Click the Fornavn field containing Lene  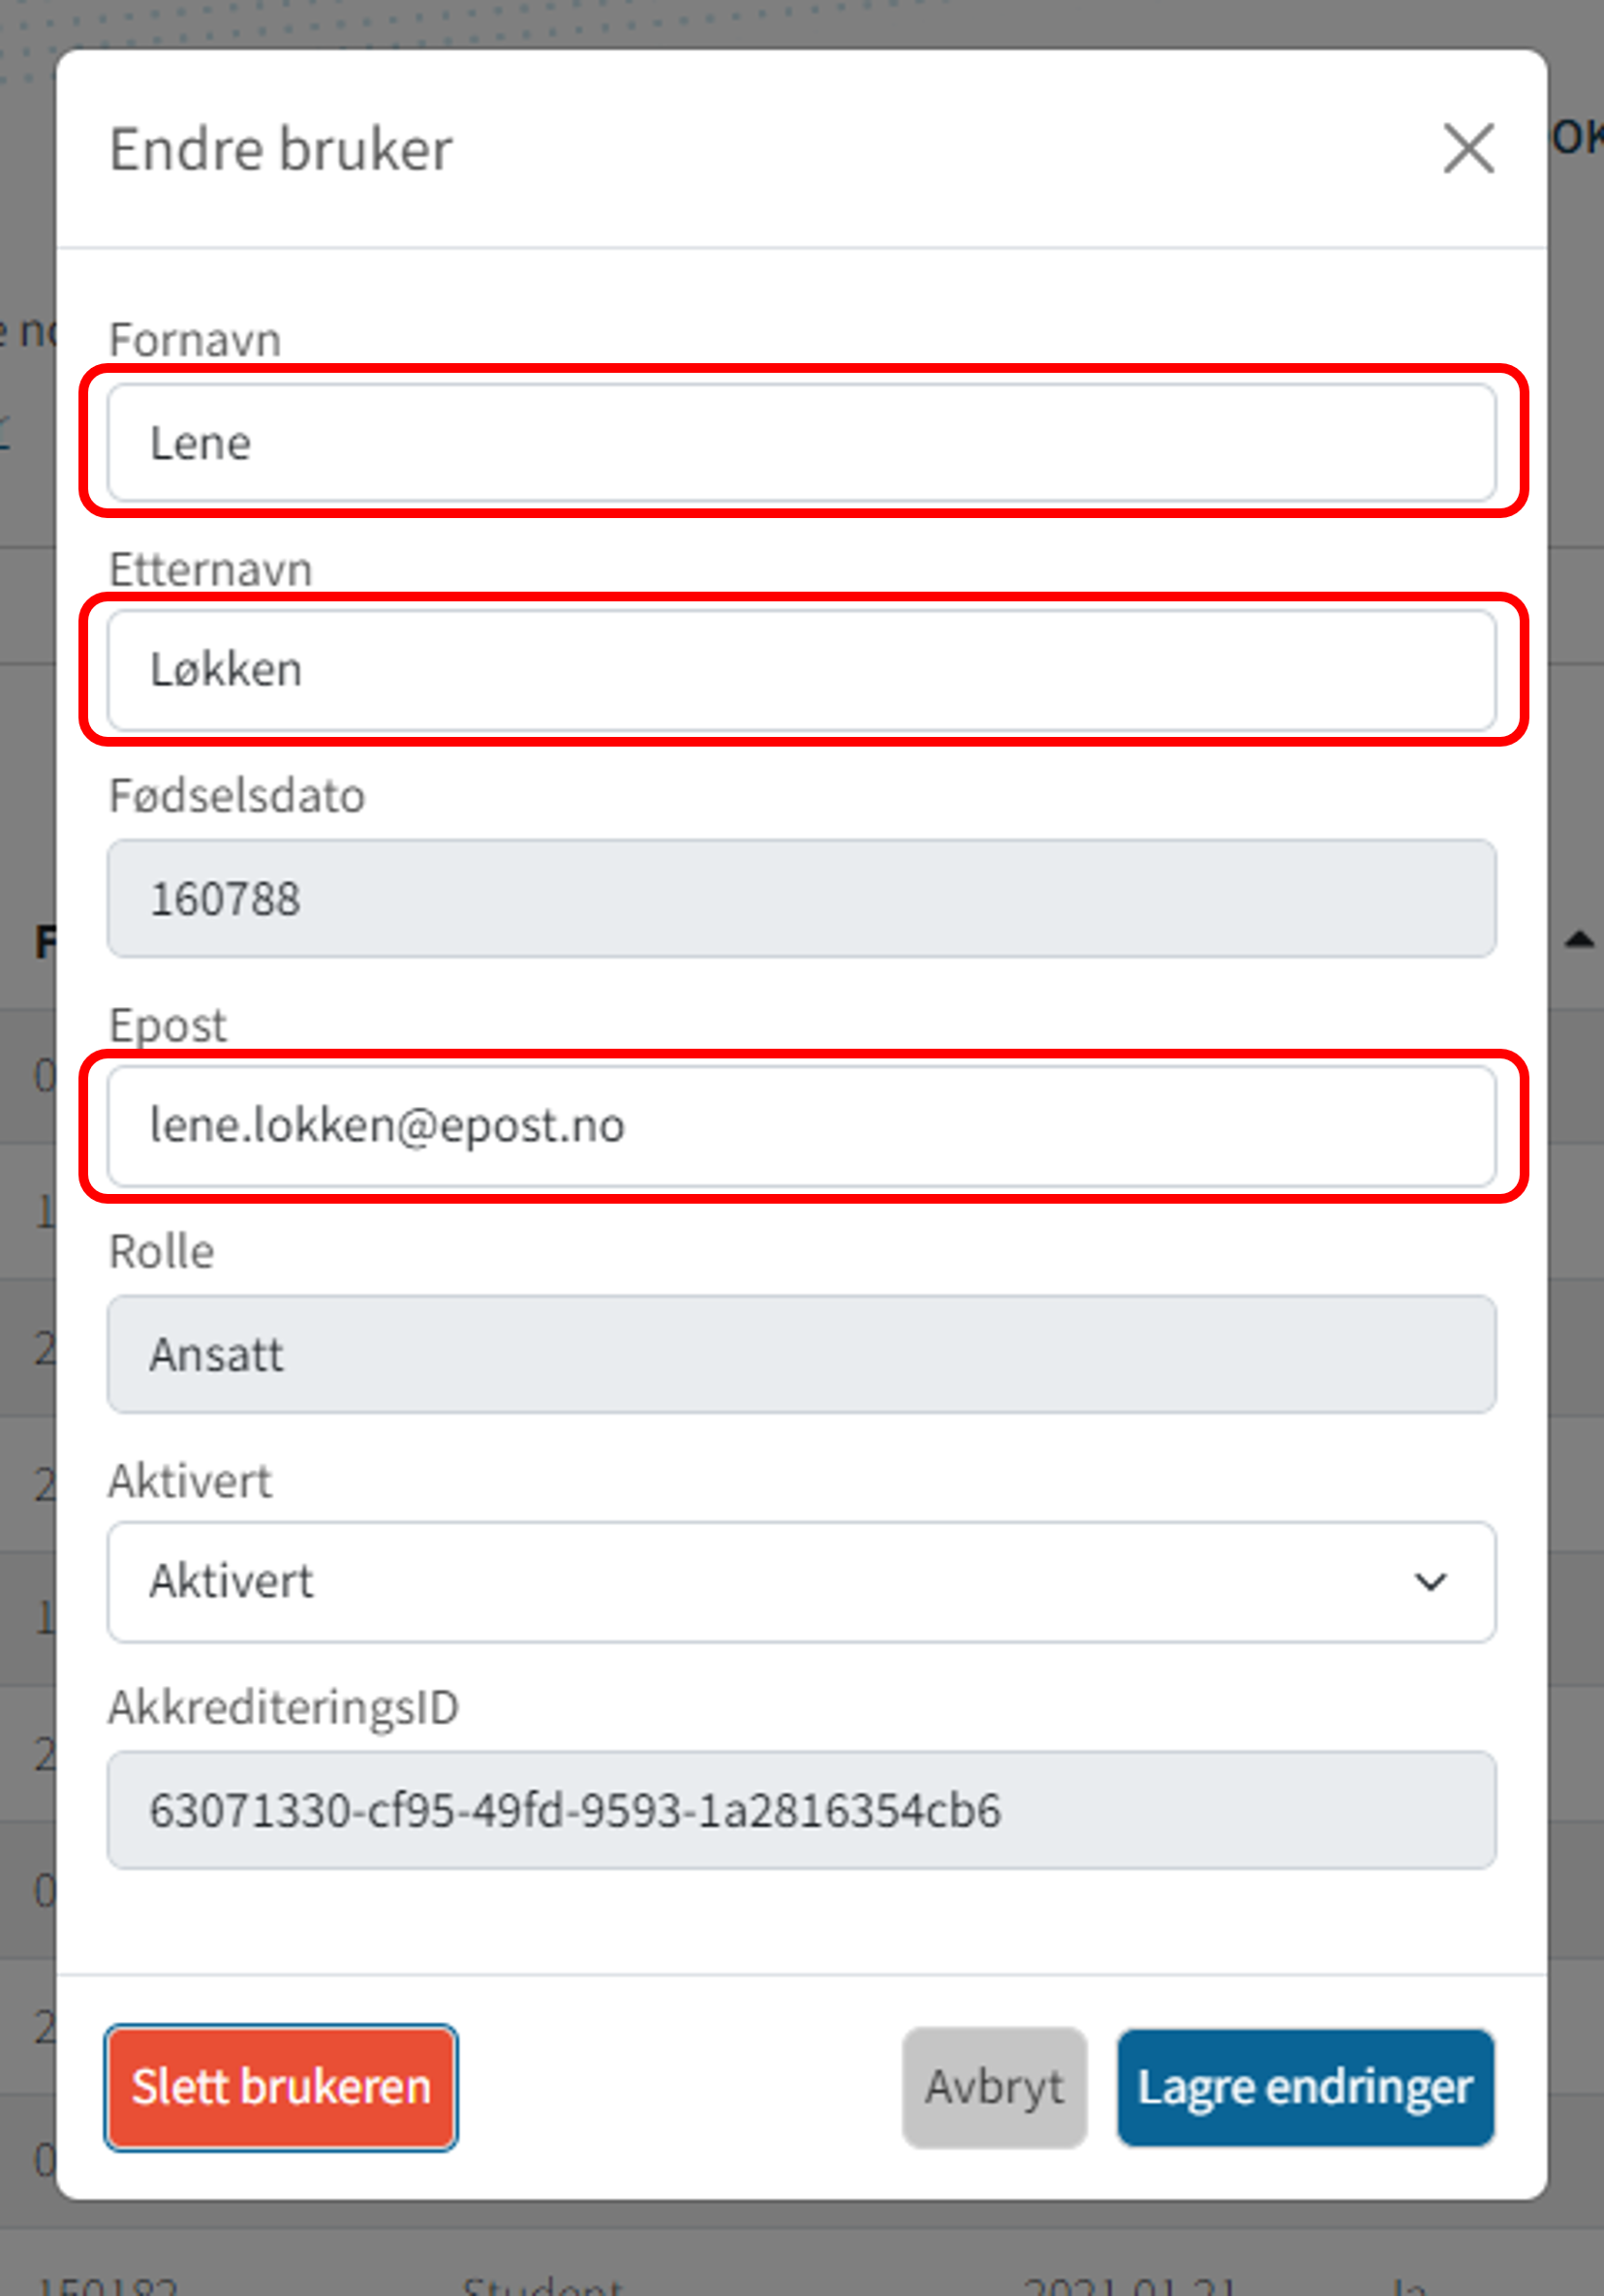click(801, 443)
